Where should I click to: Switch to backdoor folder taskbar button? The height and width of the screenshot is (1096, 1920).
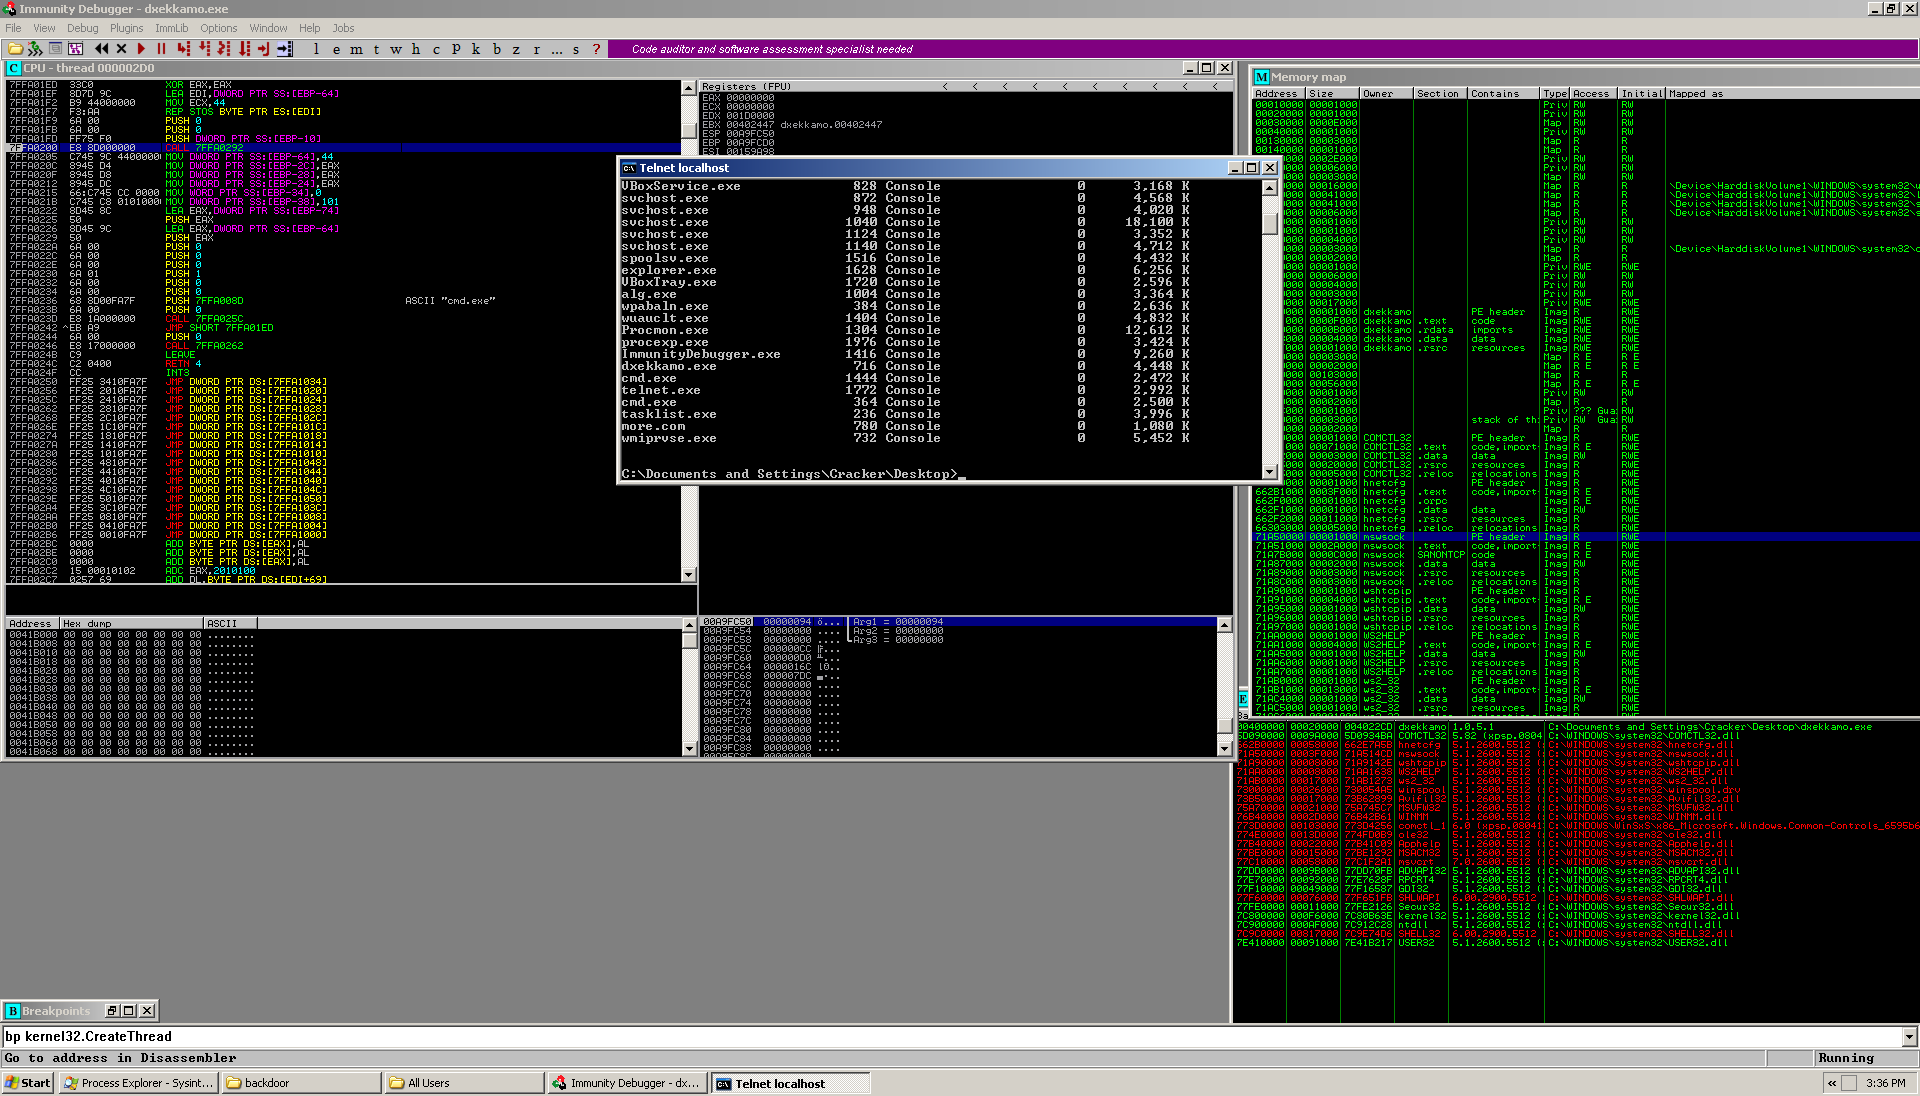(301, 1083)
